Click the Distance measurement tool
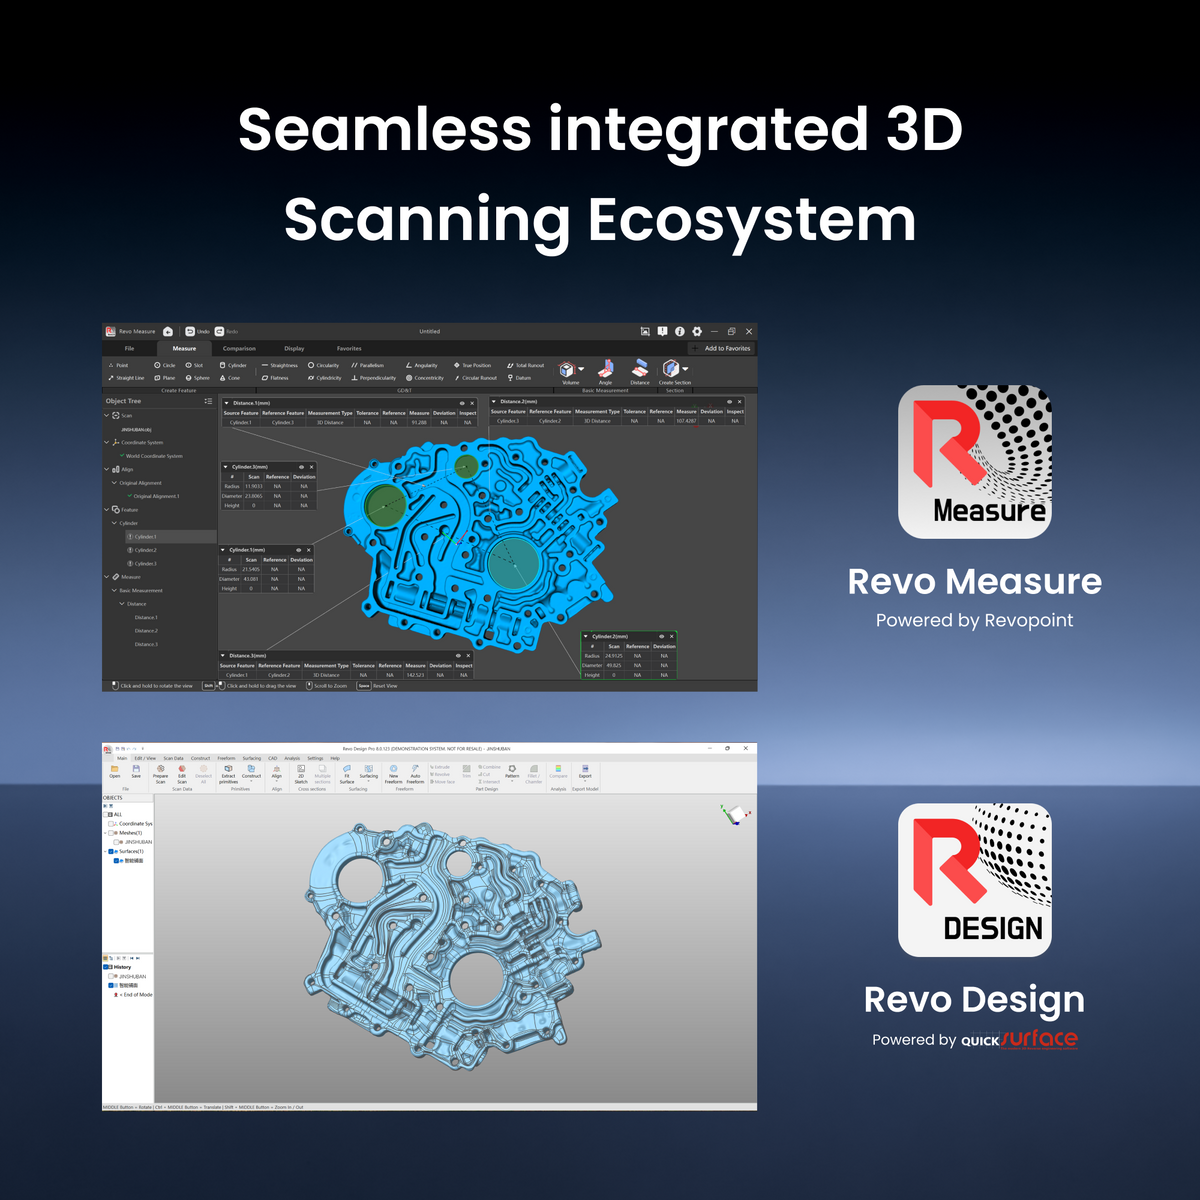 [640, 372]
